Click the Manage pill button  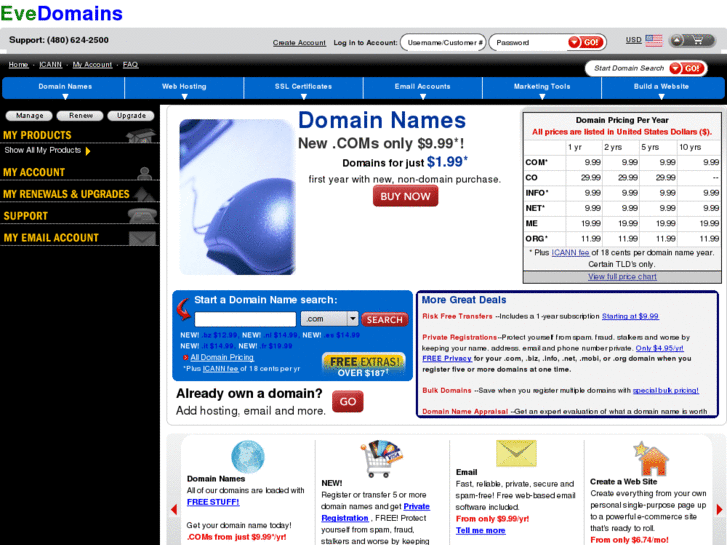coord(30,115)
